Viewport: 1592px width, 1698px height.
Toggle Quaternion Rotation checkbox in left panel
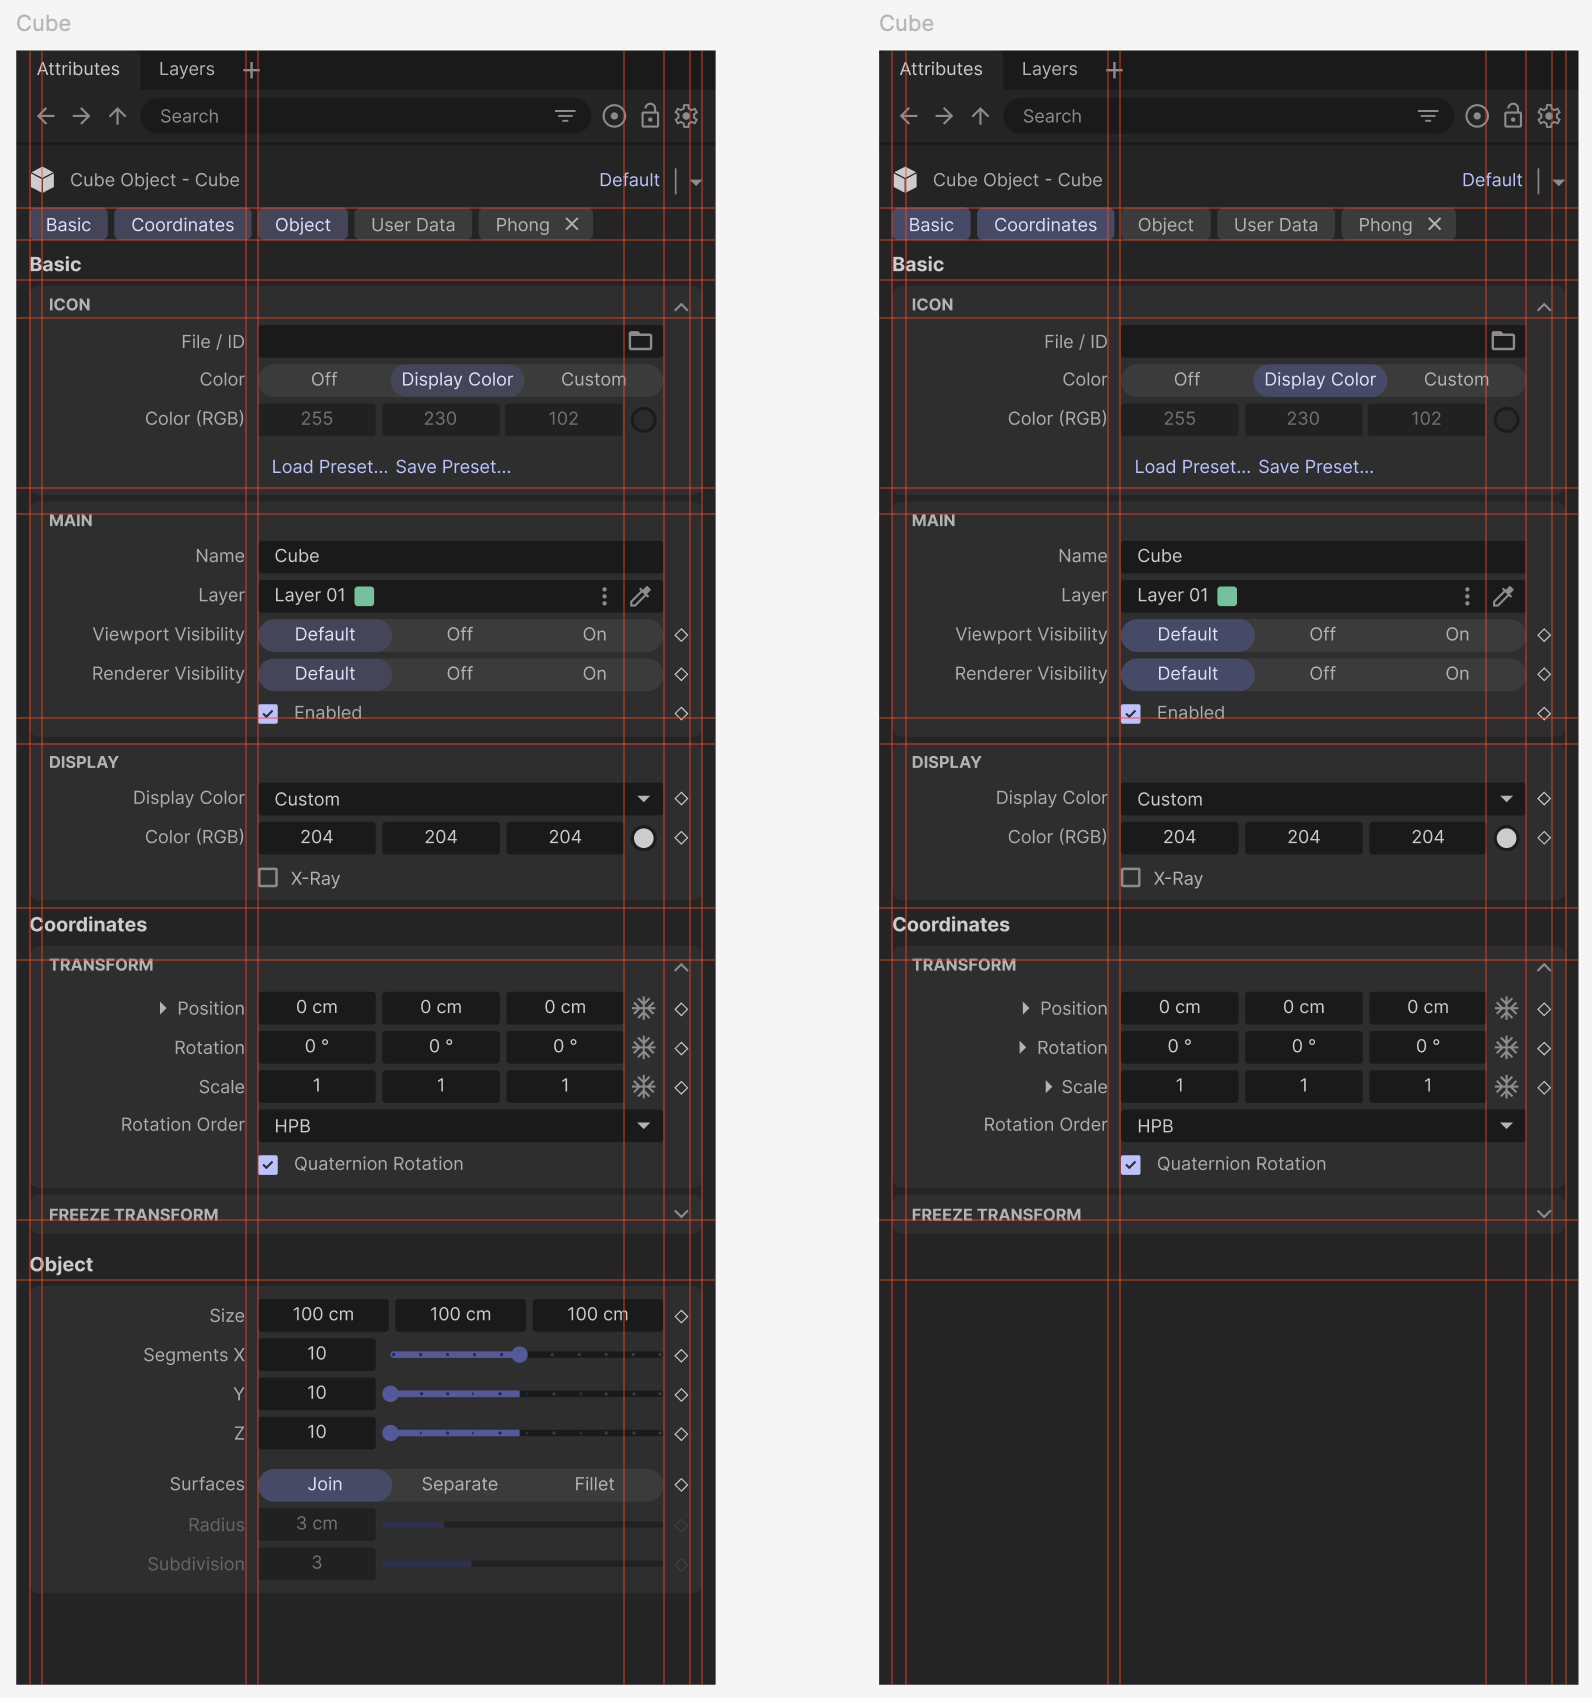pos(268,1164)
